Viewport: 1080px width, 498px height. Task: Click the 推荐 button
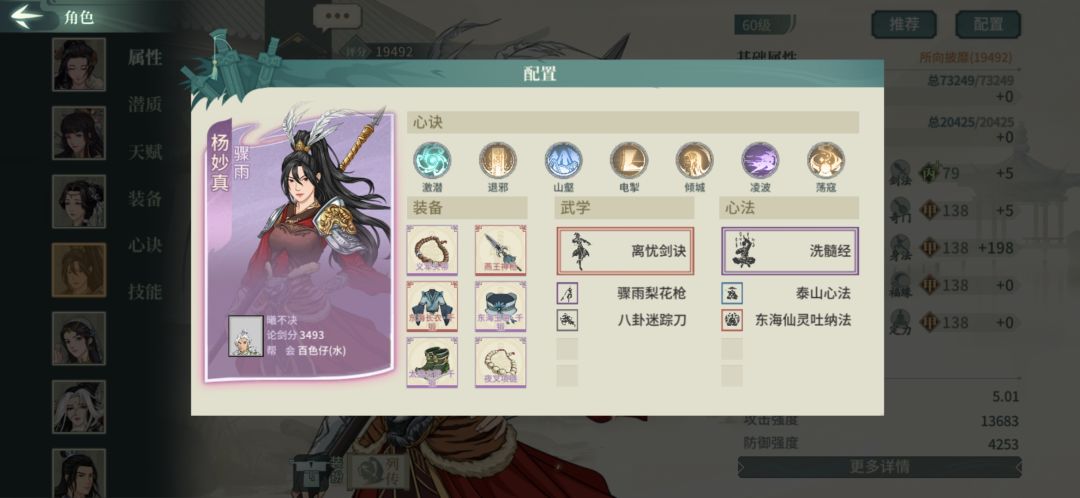click(x=904, y=24)
